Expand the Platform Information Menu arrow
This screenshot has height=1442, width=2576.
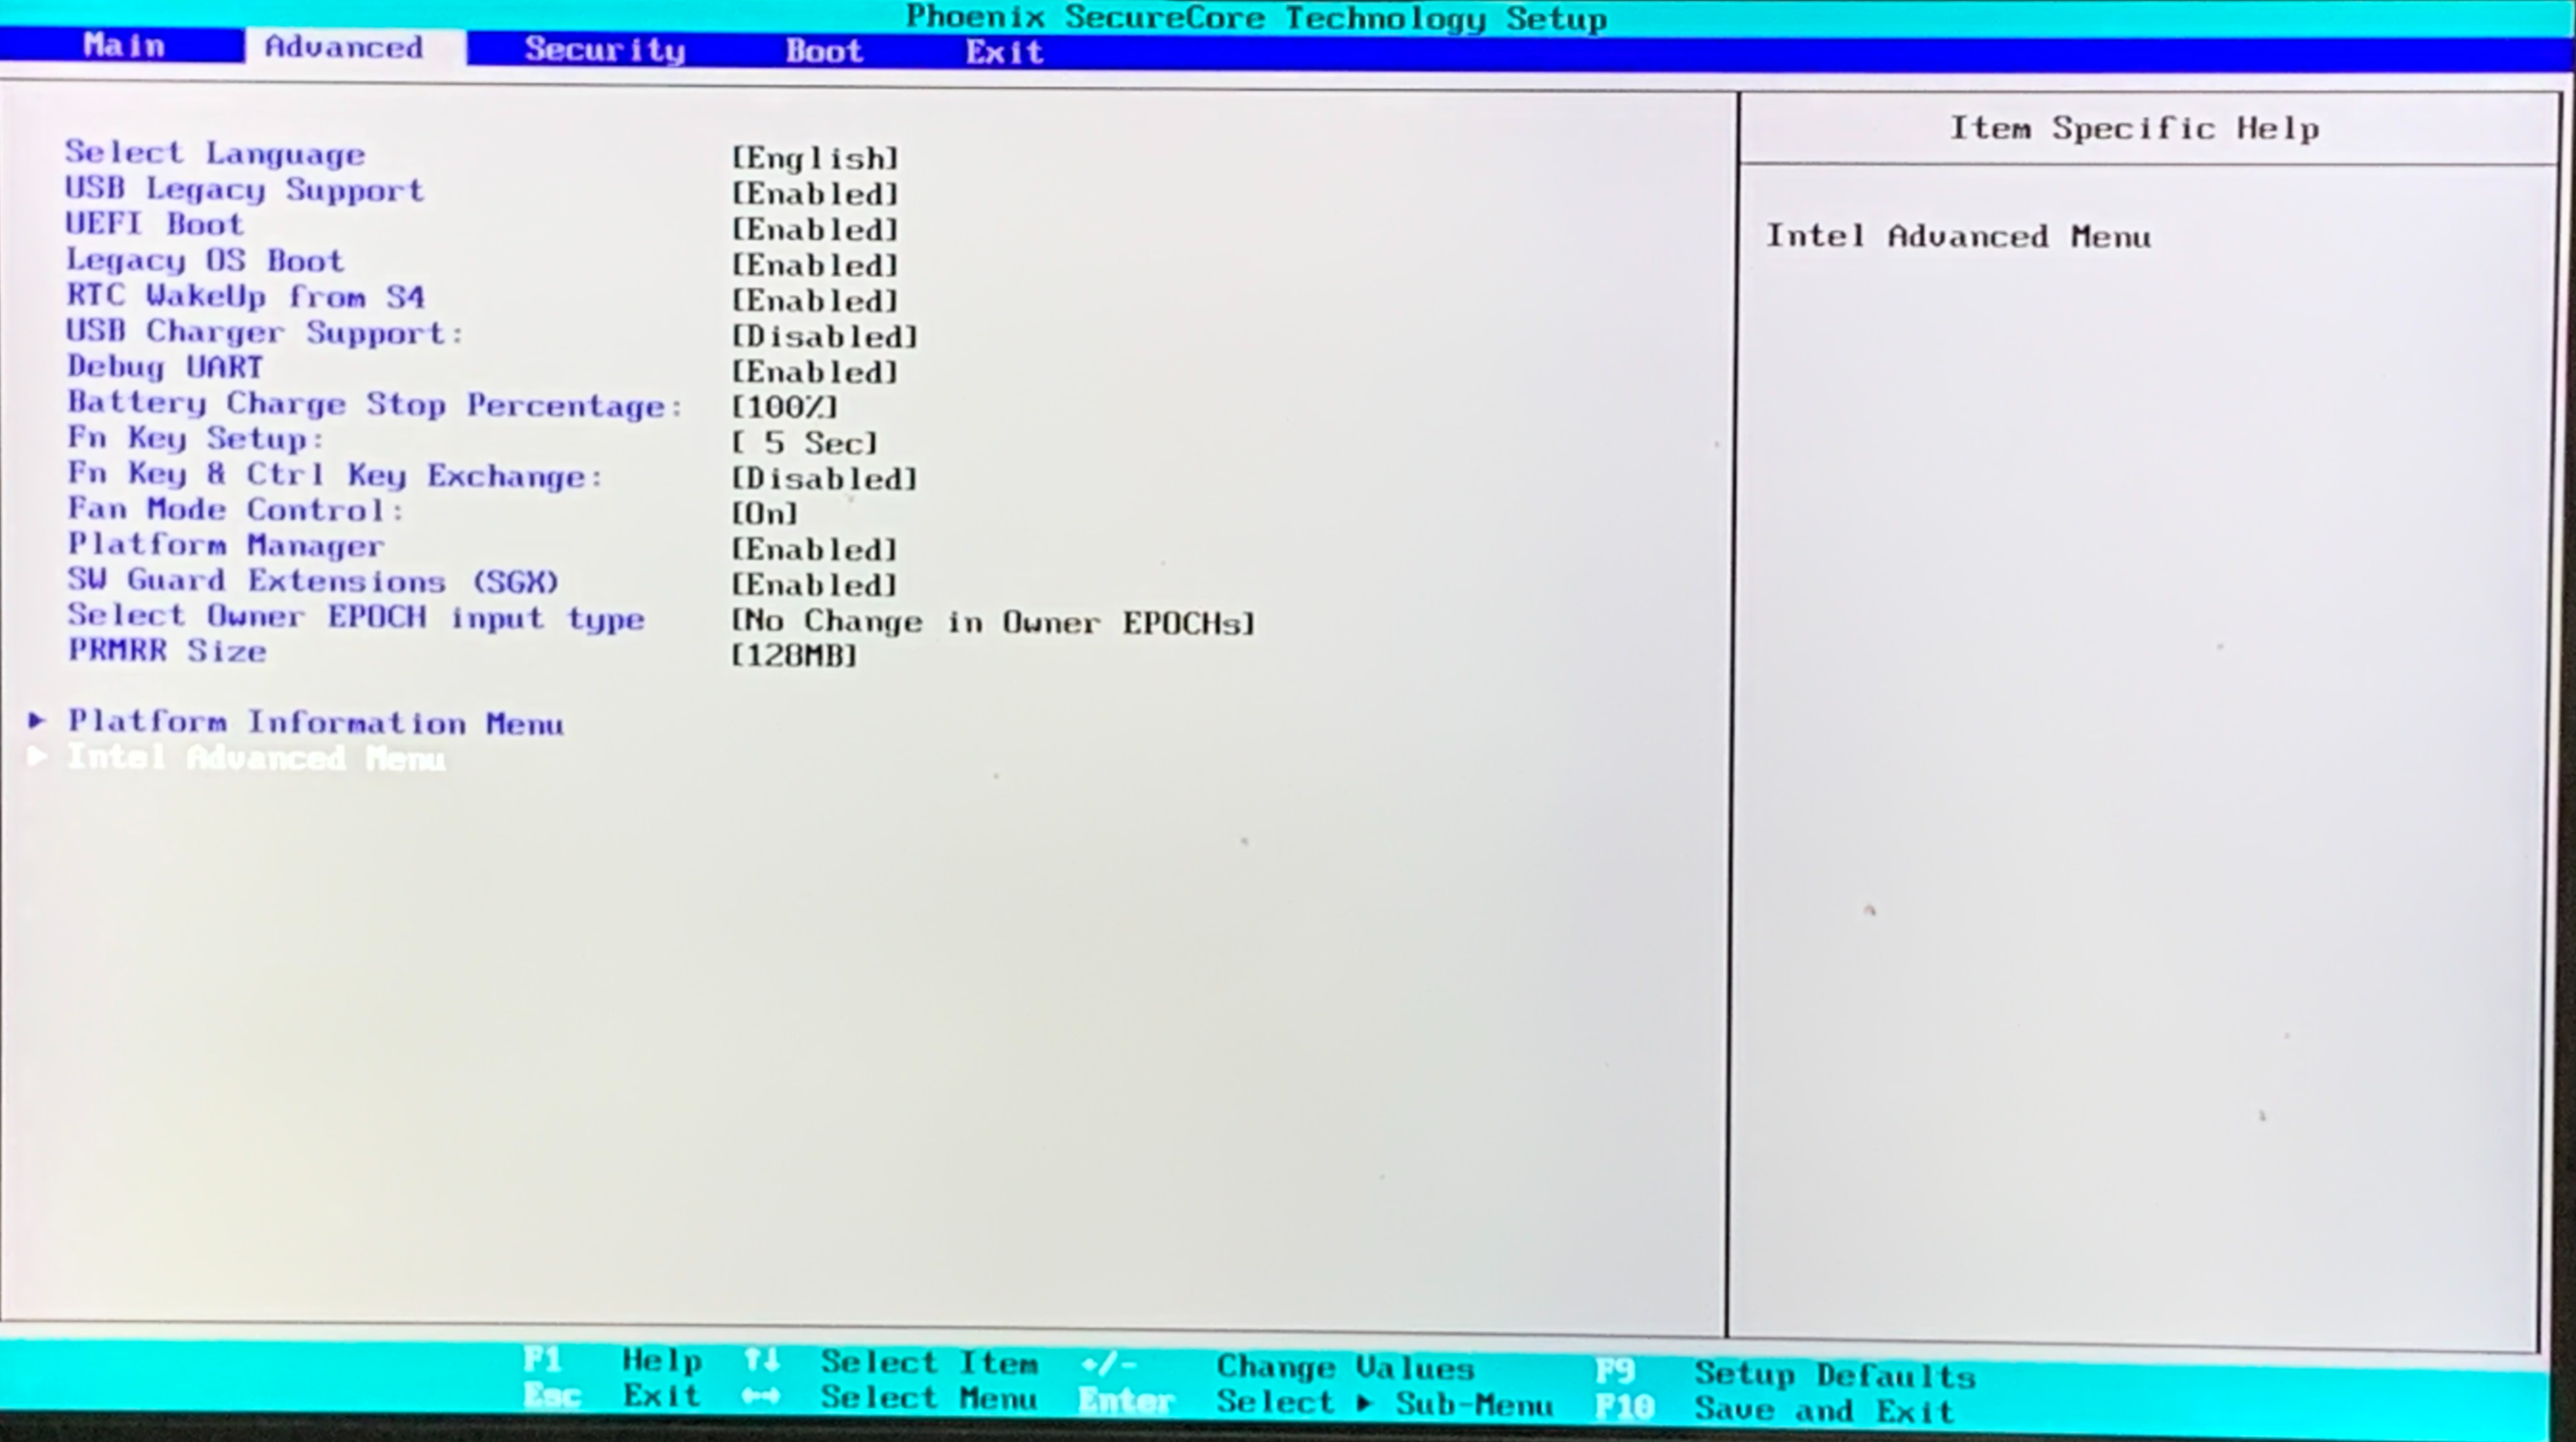pos(38,721)
